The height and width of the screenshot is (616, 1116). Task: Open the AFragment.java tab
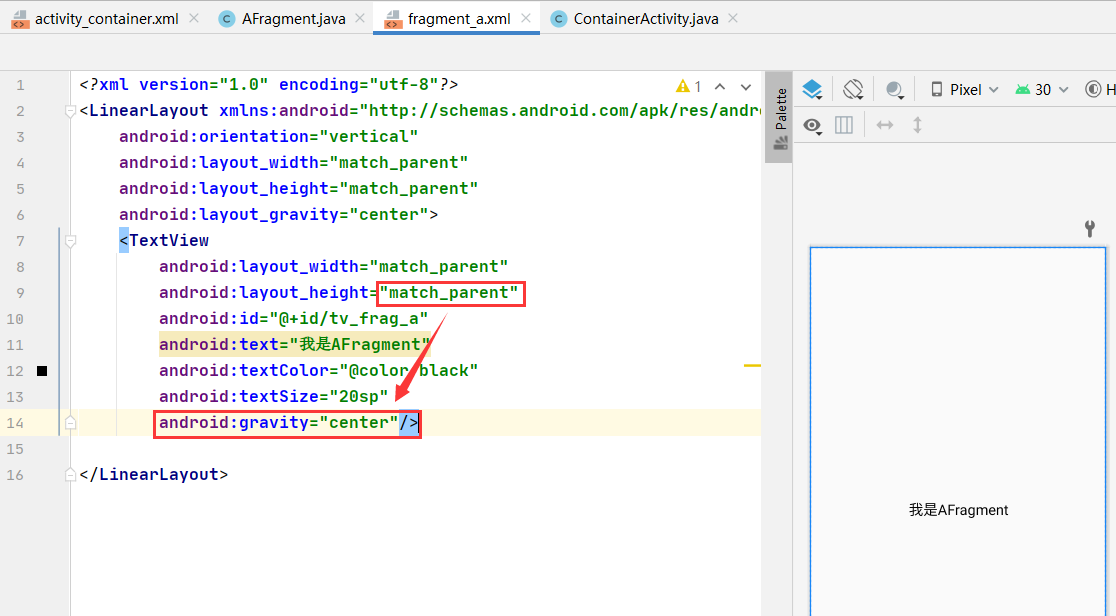tap(293, 19)
